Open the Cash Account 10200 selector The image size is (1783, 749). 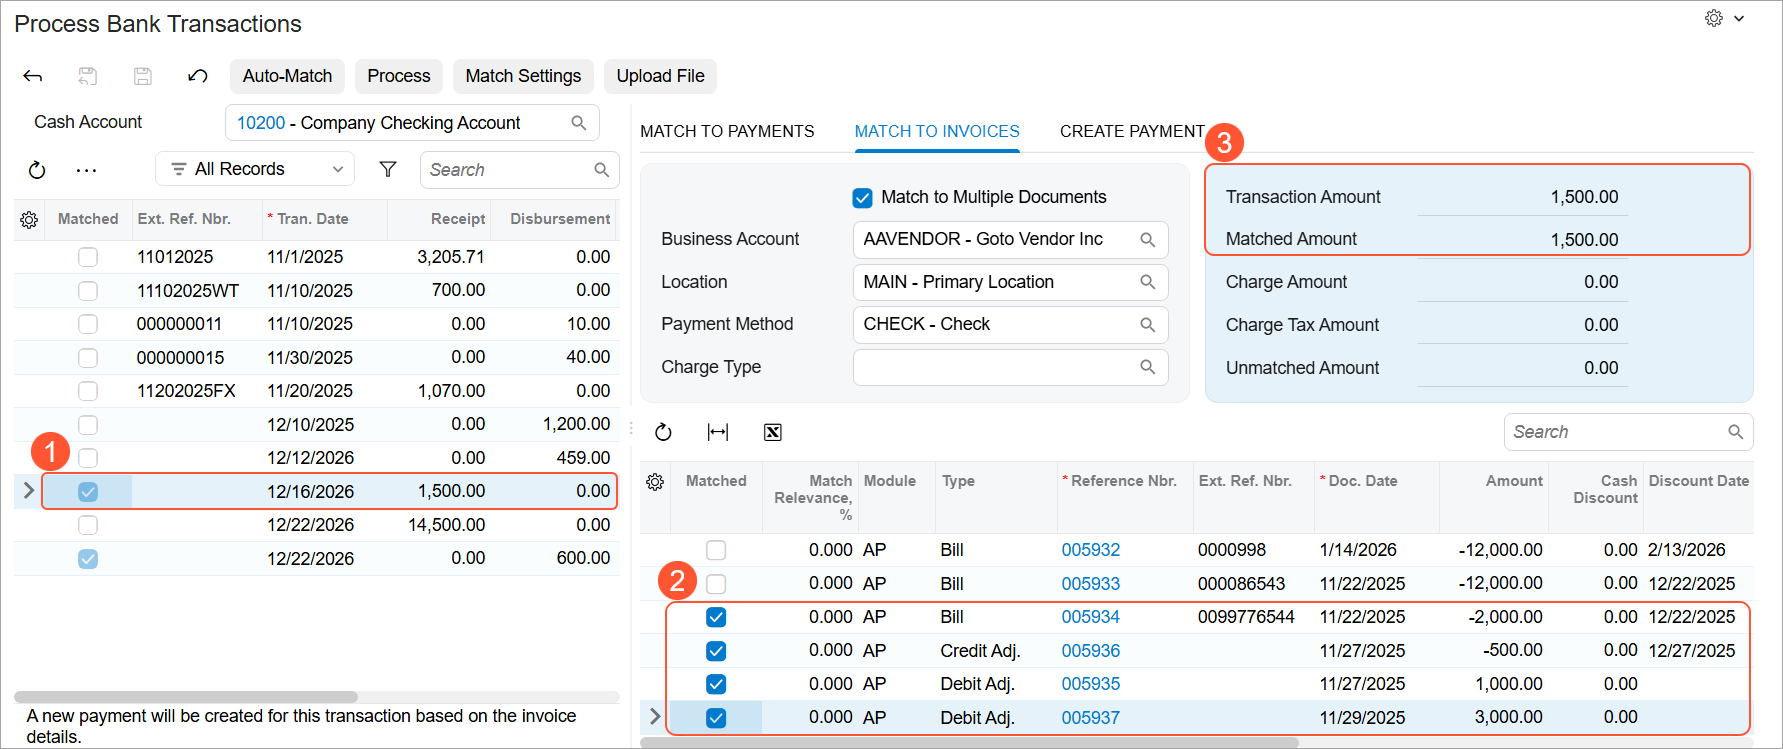(412, 123)
